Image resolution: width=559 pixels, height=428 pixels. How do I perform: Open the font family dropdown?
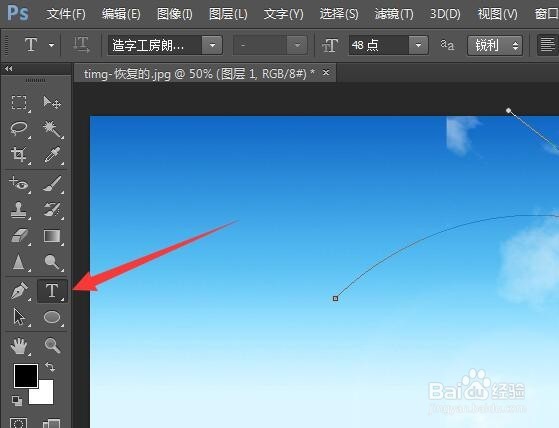[x=212, y=45]
